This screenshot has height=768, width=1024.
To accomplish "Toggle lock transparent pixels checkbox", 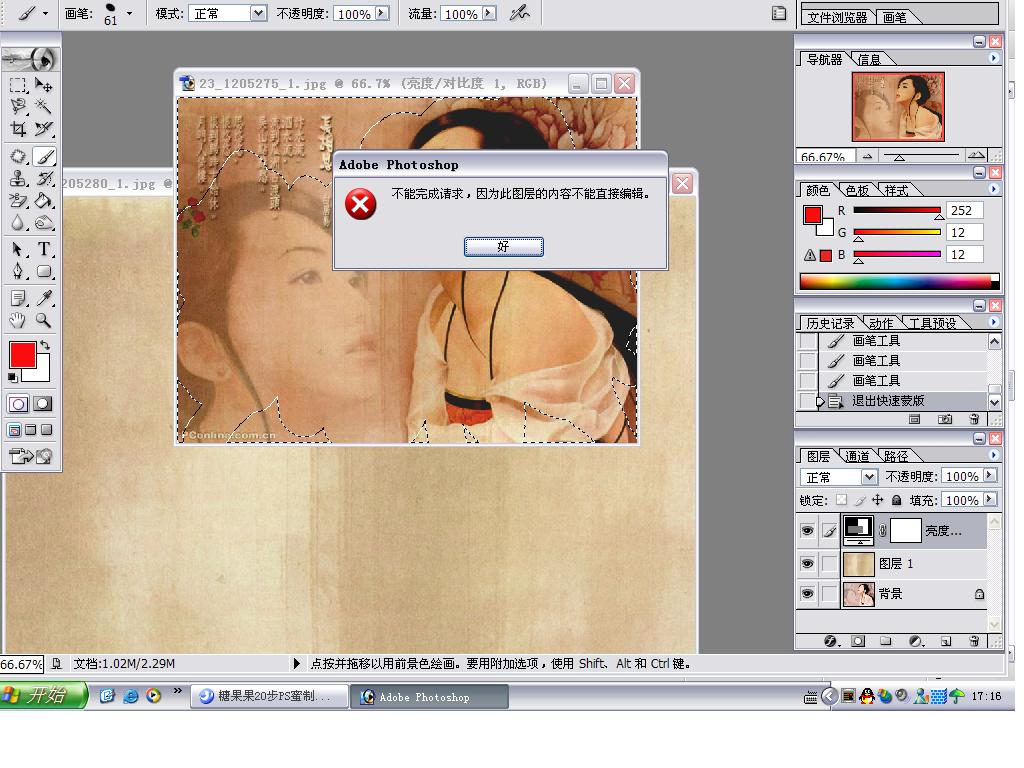I will pos(841,500).
